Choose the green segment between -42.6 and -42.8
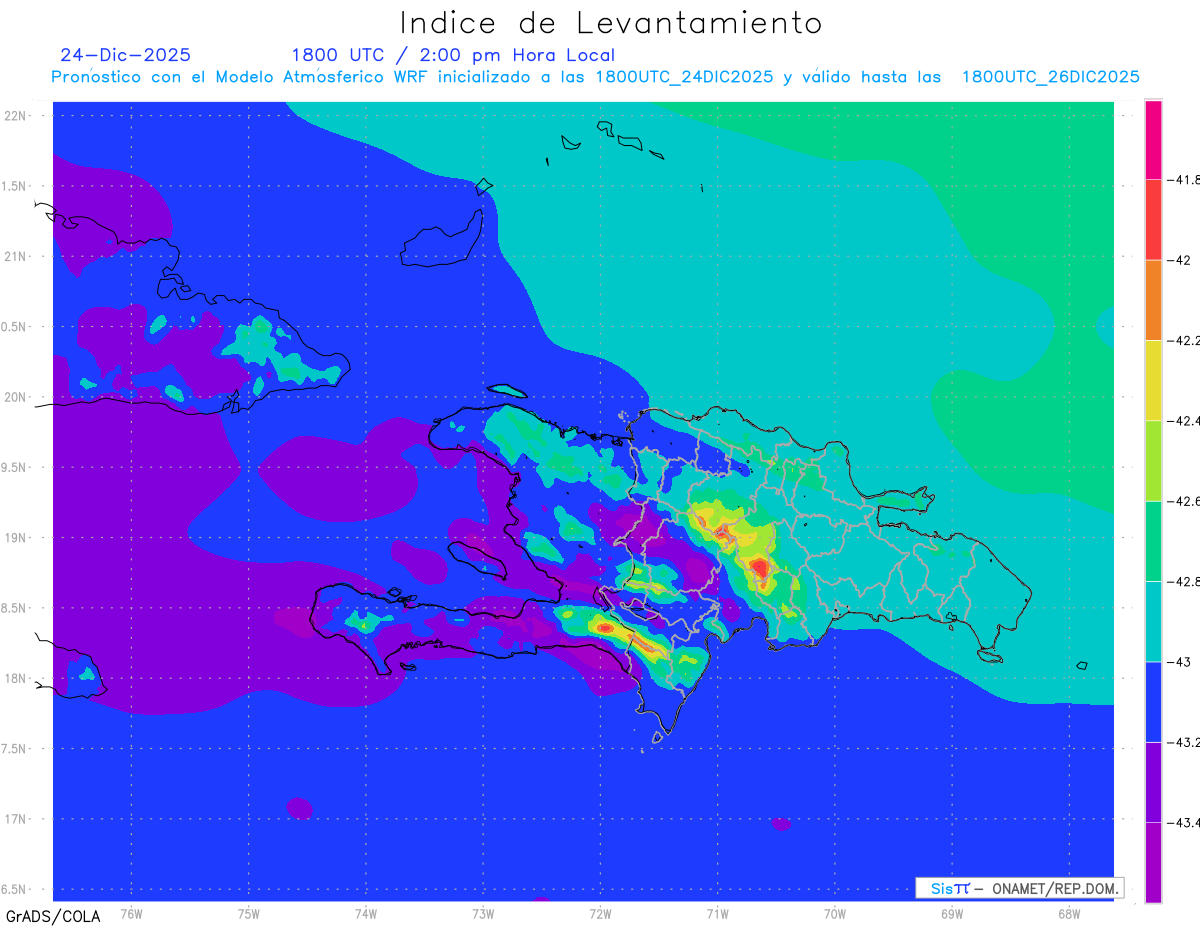 coord(1153,541)
